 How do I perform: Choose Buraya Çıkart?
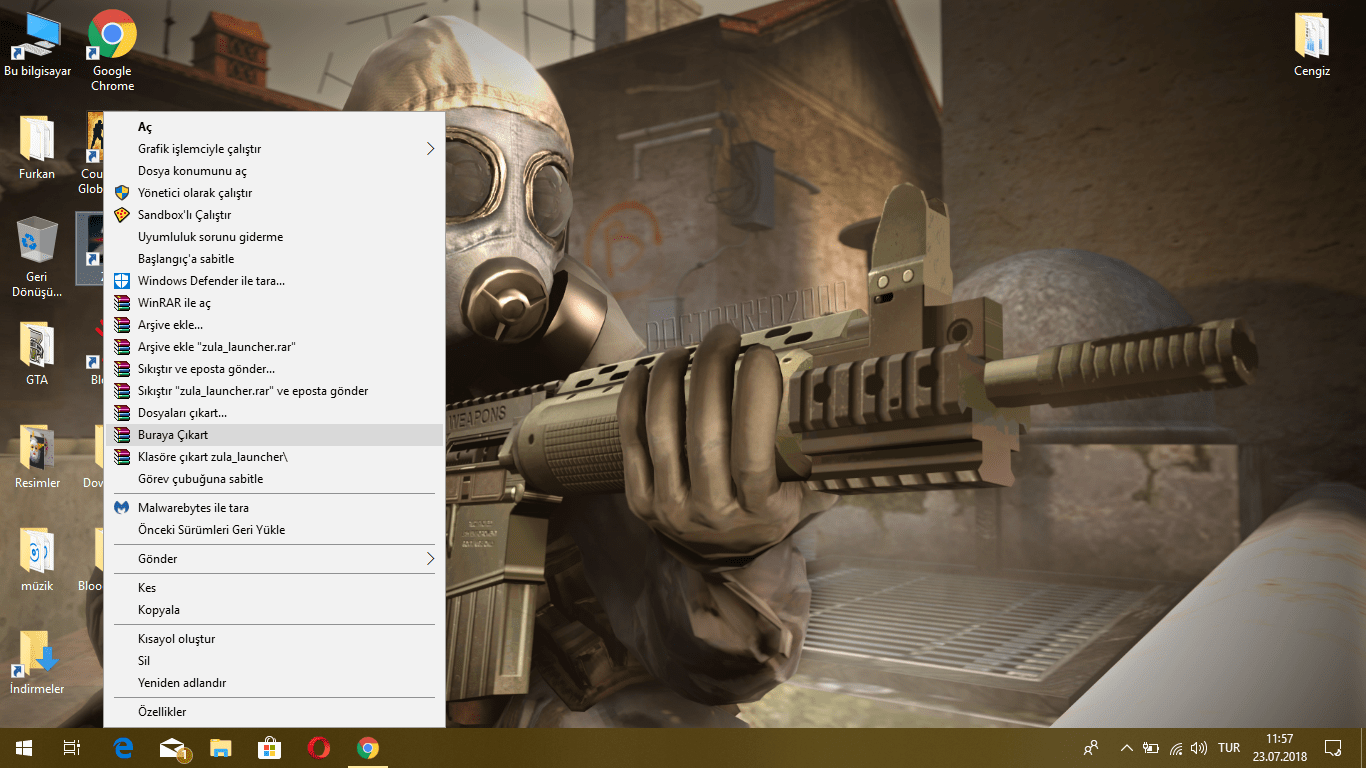[274, 435]
